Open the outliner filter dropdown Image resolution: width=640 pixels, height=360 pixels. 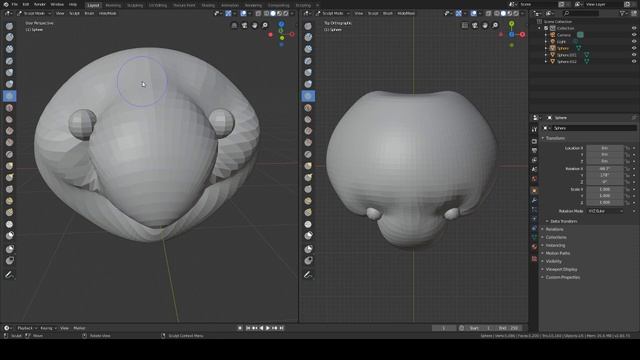[624, 13]
